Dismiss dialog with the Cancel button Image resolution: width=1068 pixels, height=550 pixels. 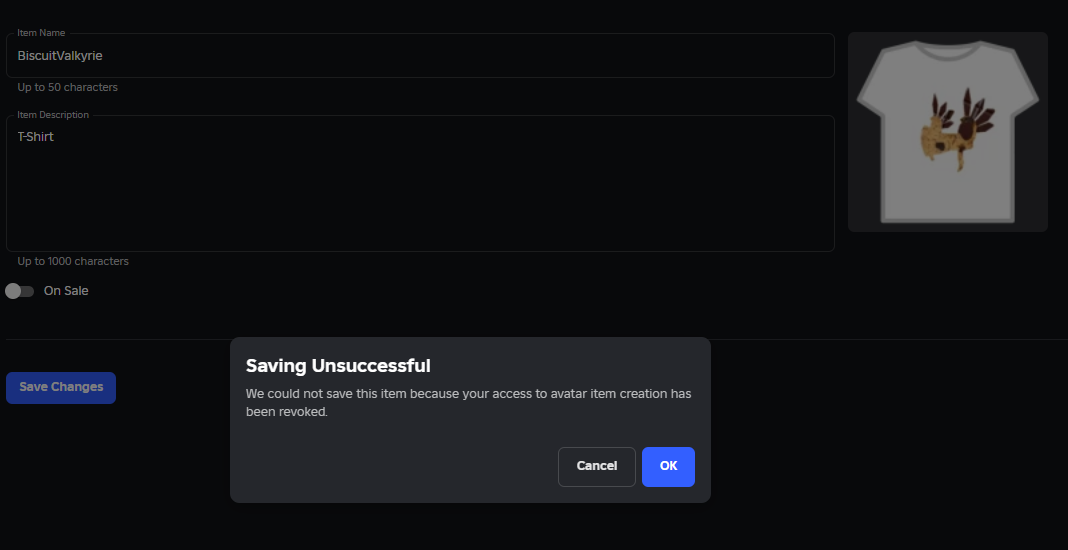pyautogui.click(x=597, y=467)
